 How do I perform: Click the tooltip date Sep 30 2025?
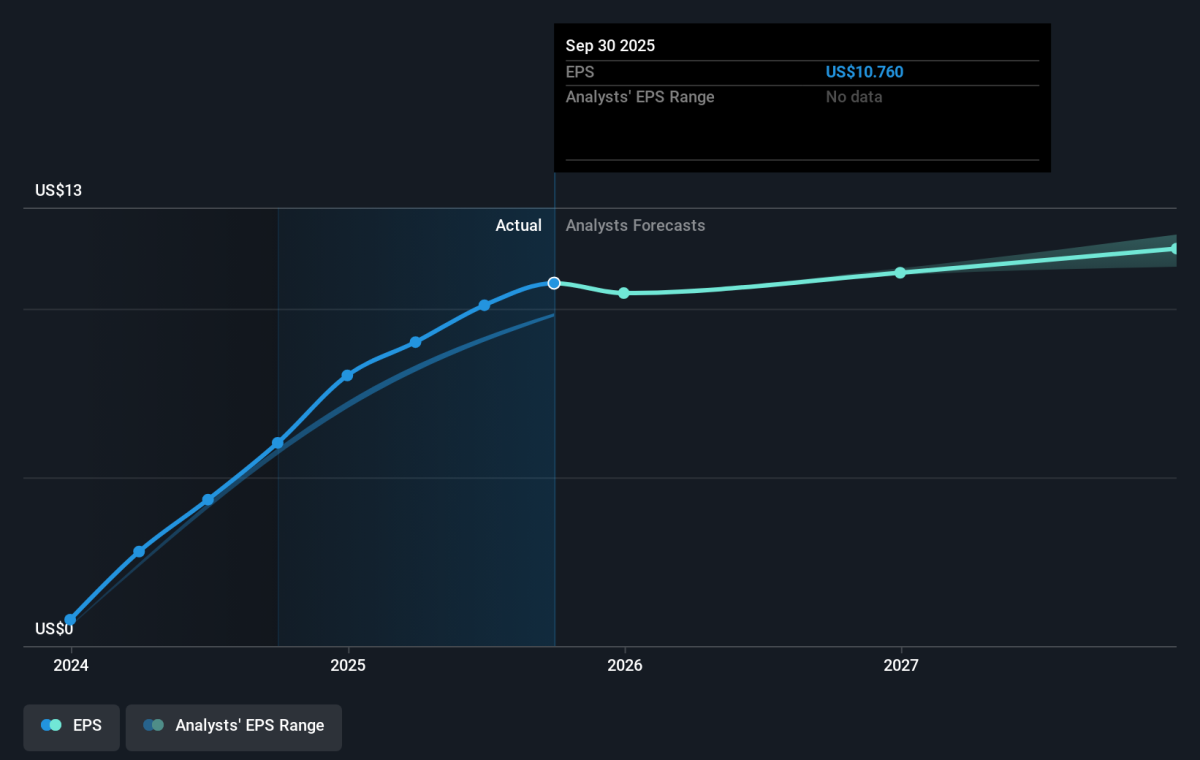click(611, 46)
